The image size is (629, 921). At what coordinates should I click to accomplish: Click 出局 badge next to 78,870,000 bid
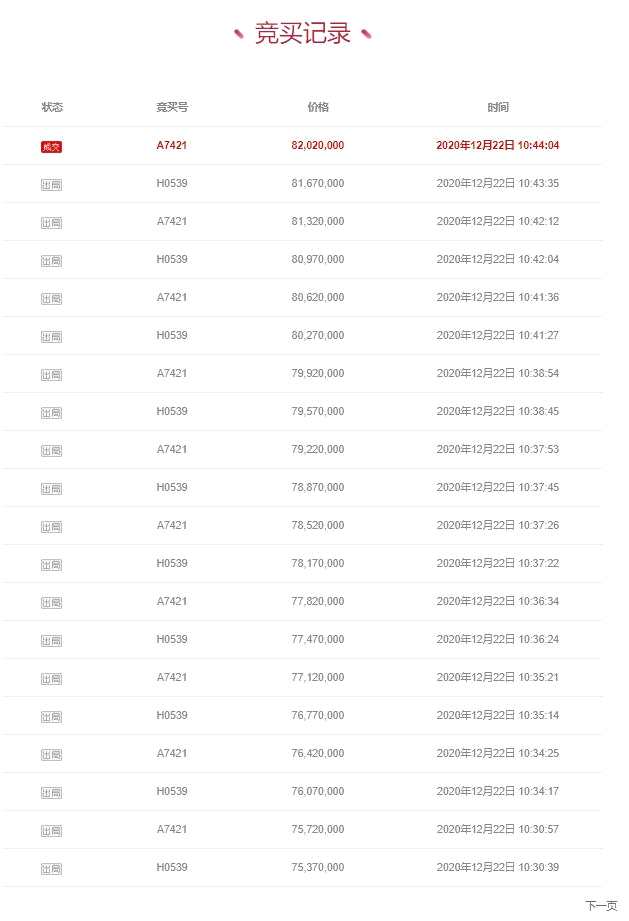pyautogui.click(x=51, y=489)
